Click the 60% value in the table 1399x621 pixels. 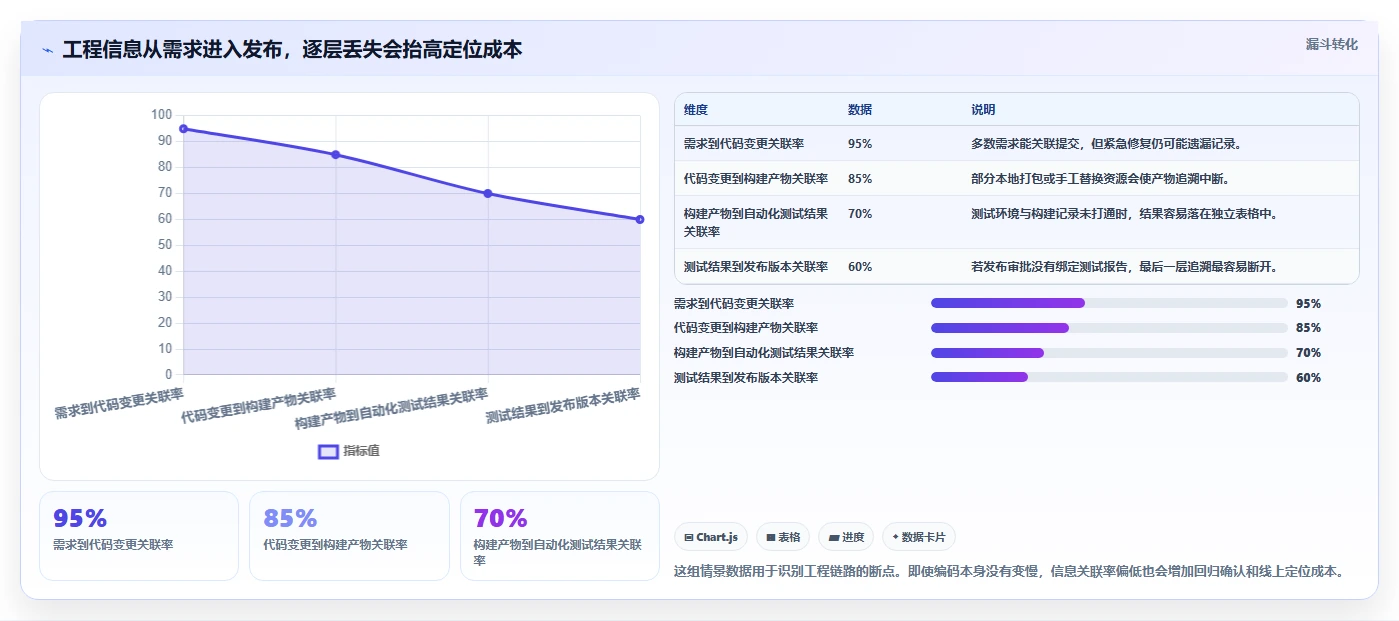(860, 267)
